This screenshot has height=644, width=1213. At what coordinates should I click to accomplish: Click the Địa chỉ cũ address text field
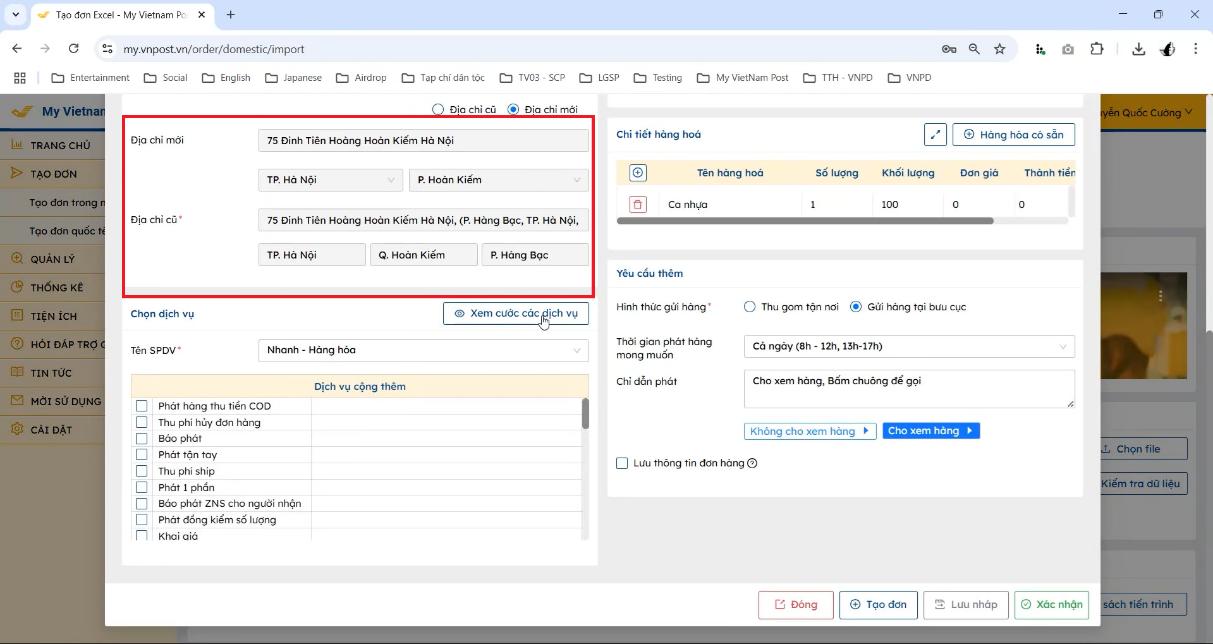423,220
